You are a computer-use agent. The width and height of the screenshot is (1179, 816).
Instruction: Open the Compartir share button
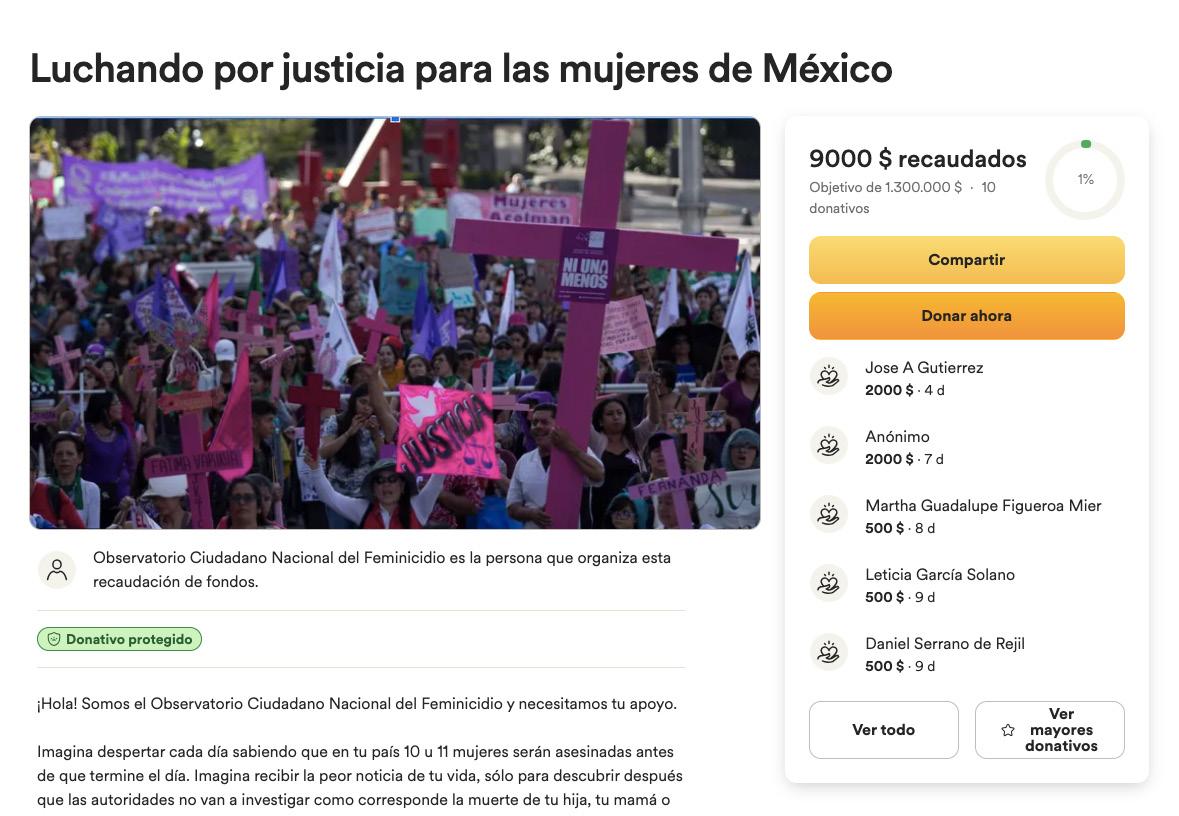(x=966, y=260)
